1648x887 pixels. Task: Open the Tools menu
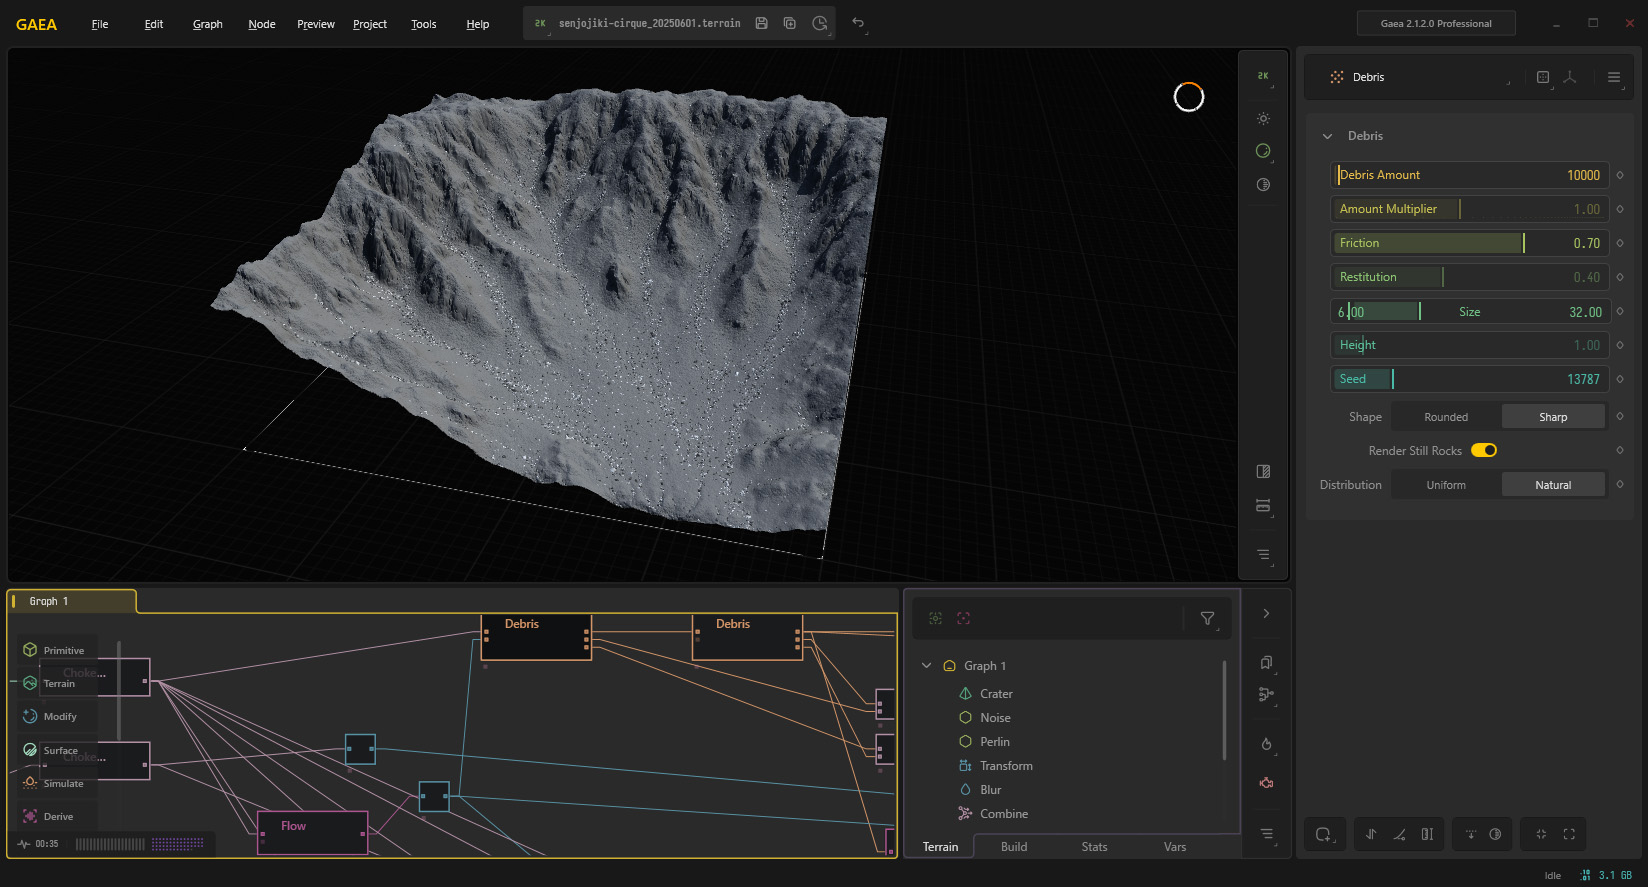pyautogui.click(x=424, y=24)
